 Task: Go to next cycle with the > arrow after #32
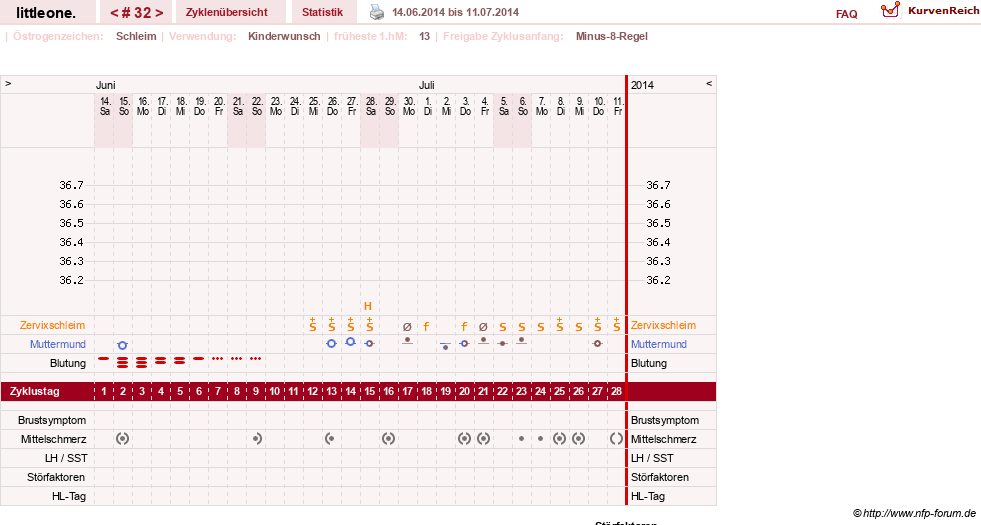[159, 13]
